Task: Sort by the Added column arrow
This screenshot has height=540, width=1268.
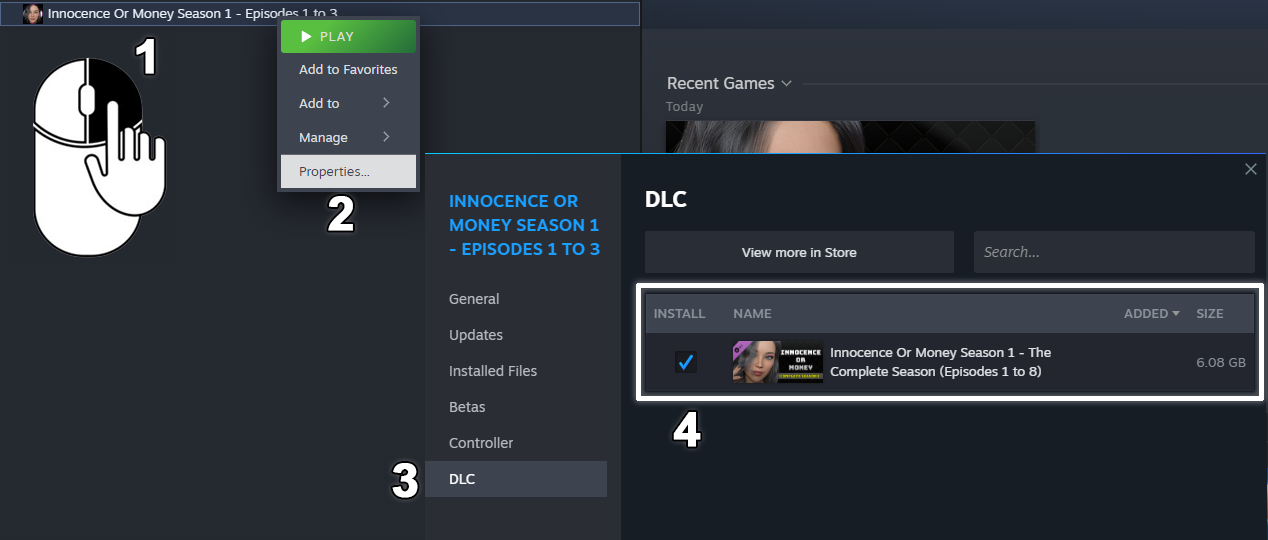Action: (1175, 313)
